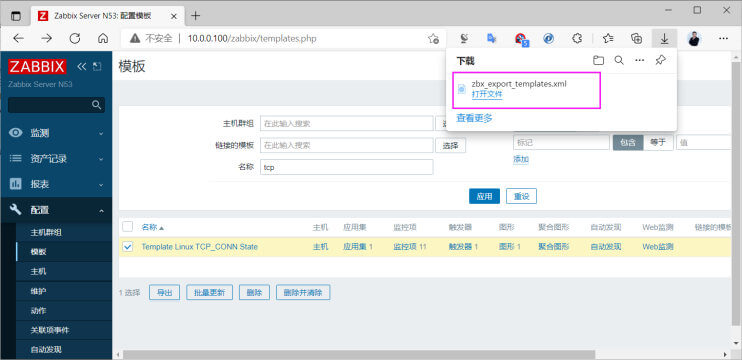Open the browser extensions puzzle icon
The width and height of the screenshot is (742, 360).
[577, 39]
